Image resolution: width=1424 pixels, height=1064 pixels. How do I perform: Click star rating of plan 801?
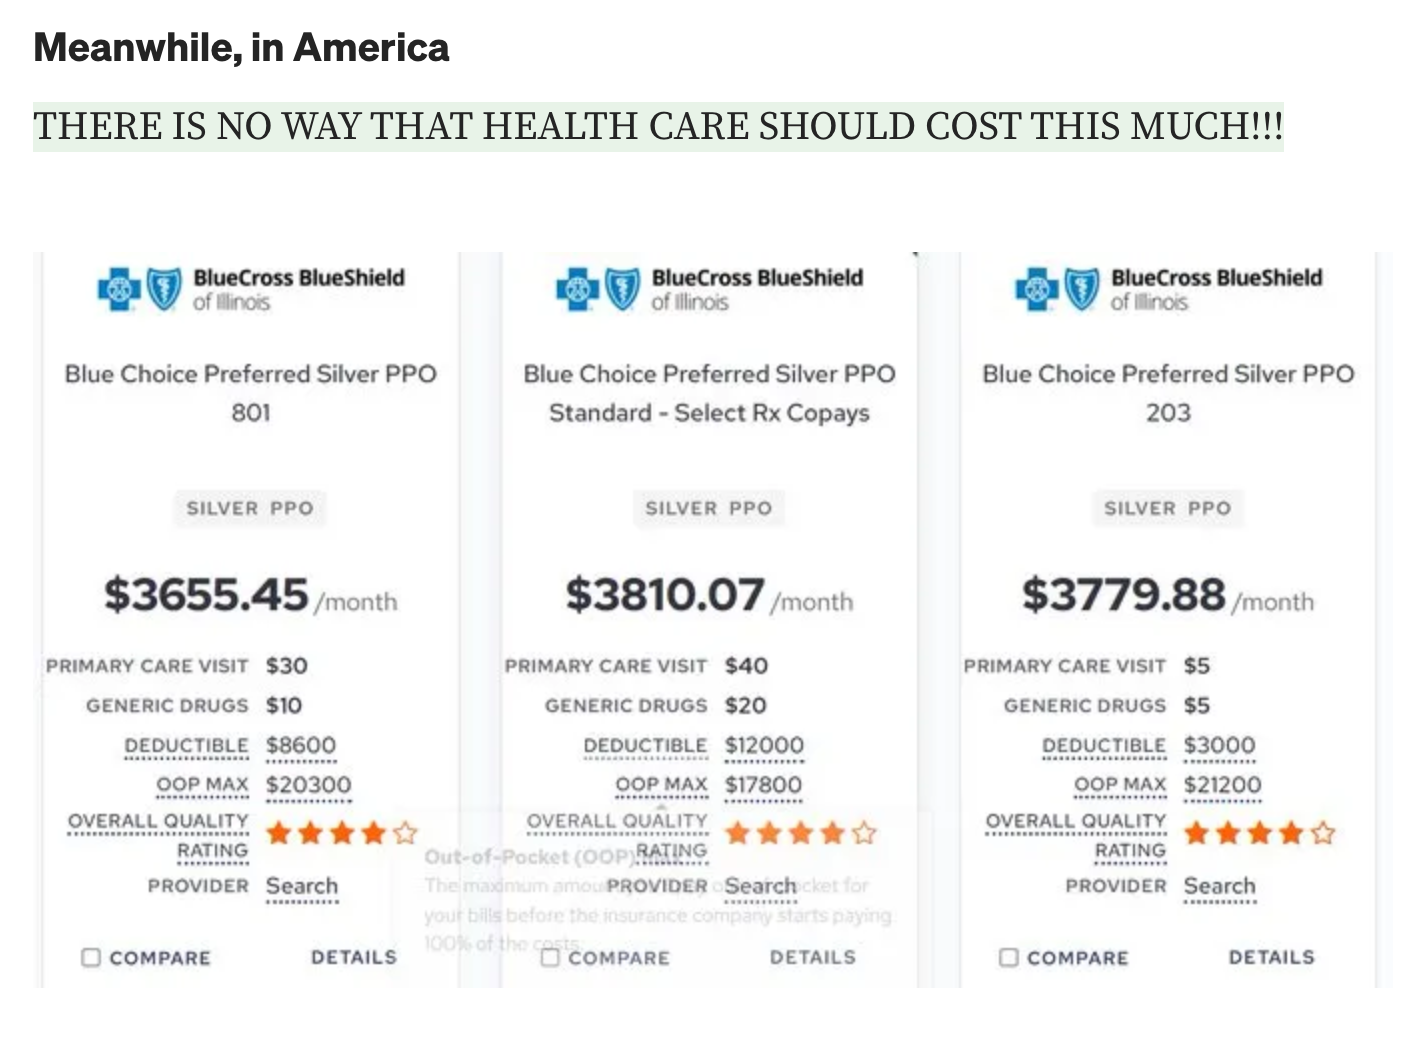pyautogui.click(x=341, y=833)
